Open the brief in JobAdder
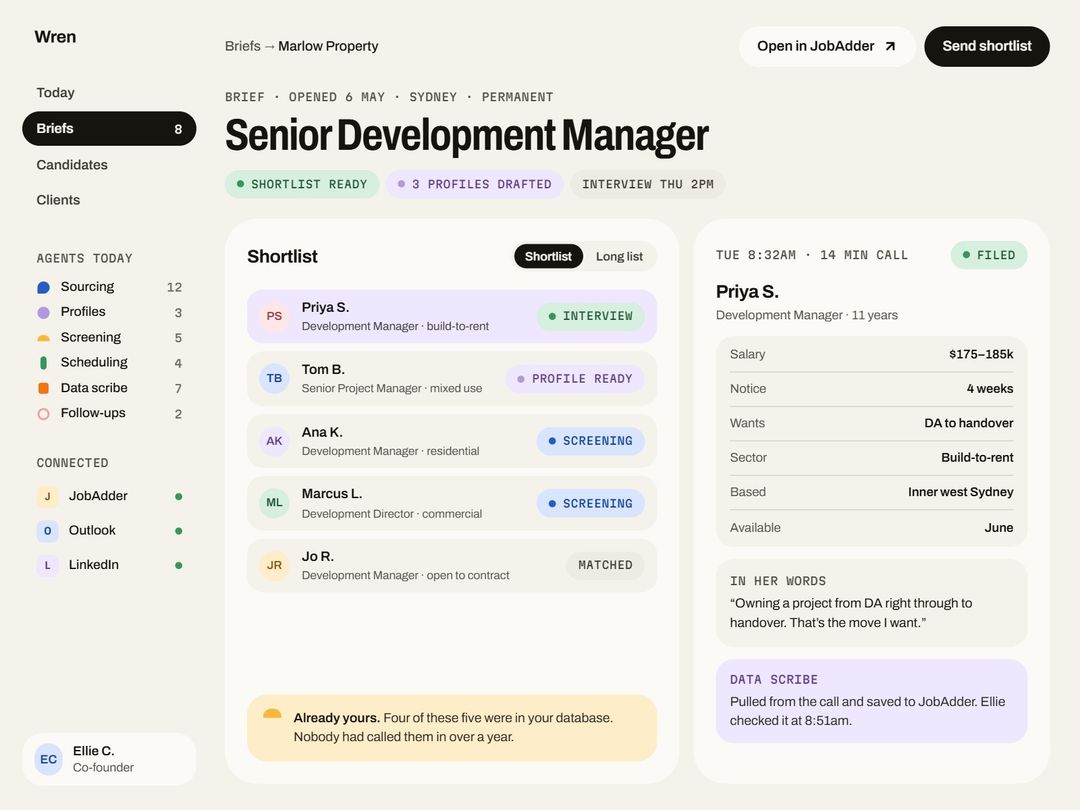This screenshot has width=1080, height=810. pos(827,46)
